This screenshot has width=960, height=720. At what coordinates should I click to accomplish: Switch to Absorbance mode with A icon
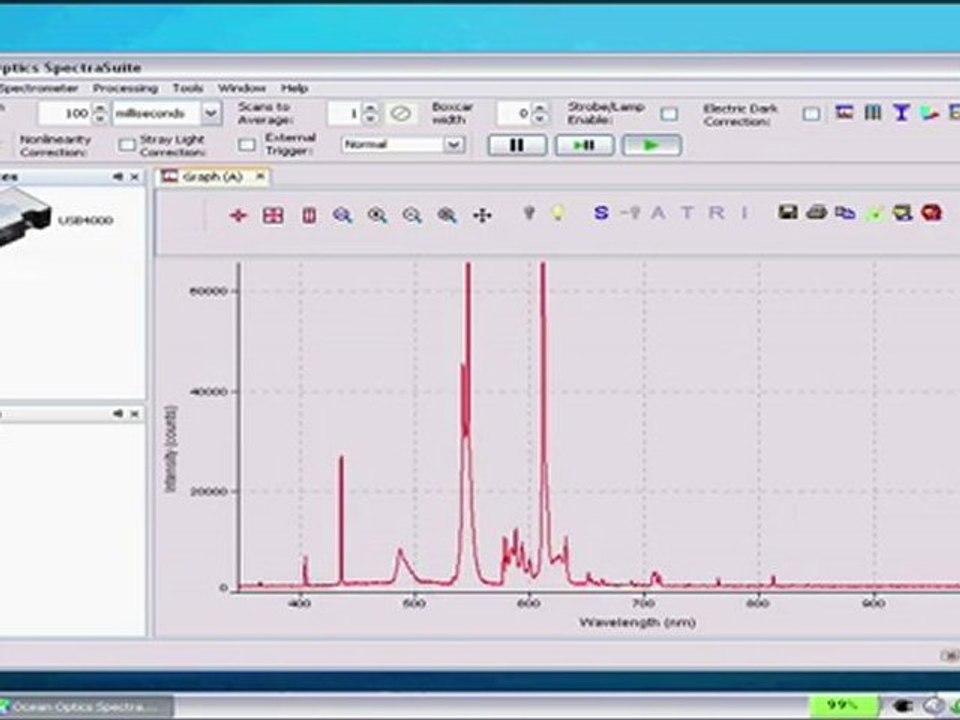[x=658, y=213]
